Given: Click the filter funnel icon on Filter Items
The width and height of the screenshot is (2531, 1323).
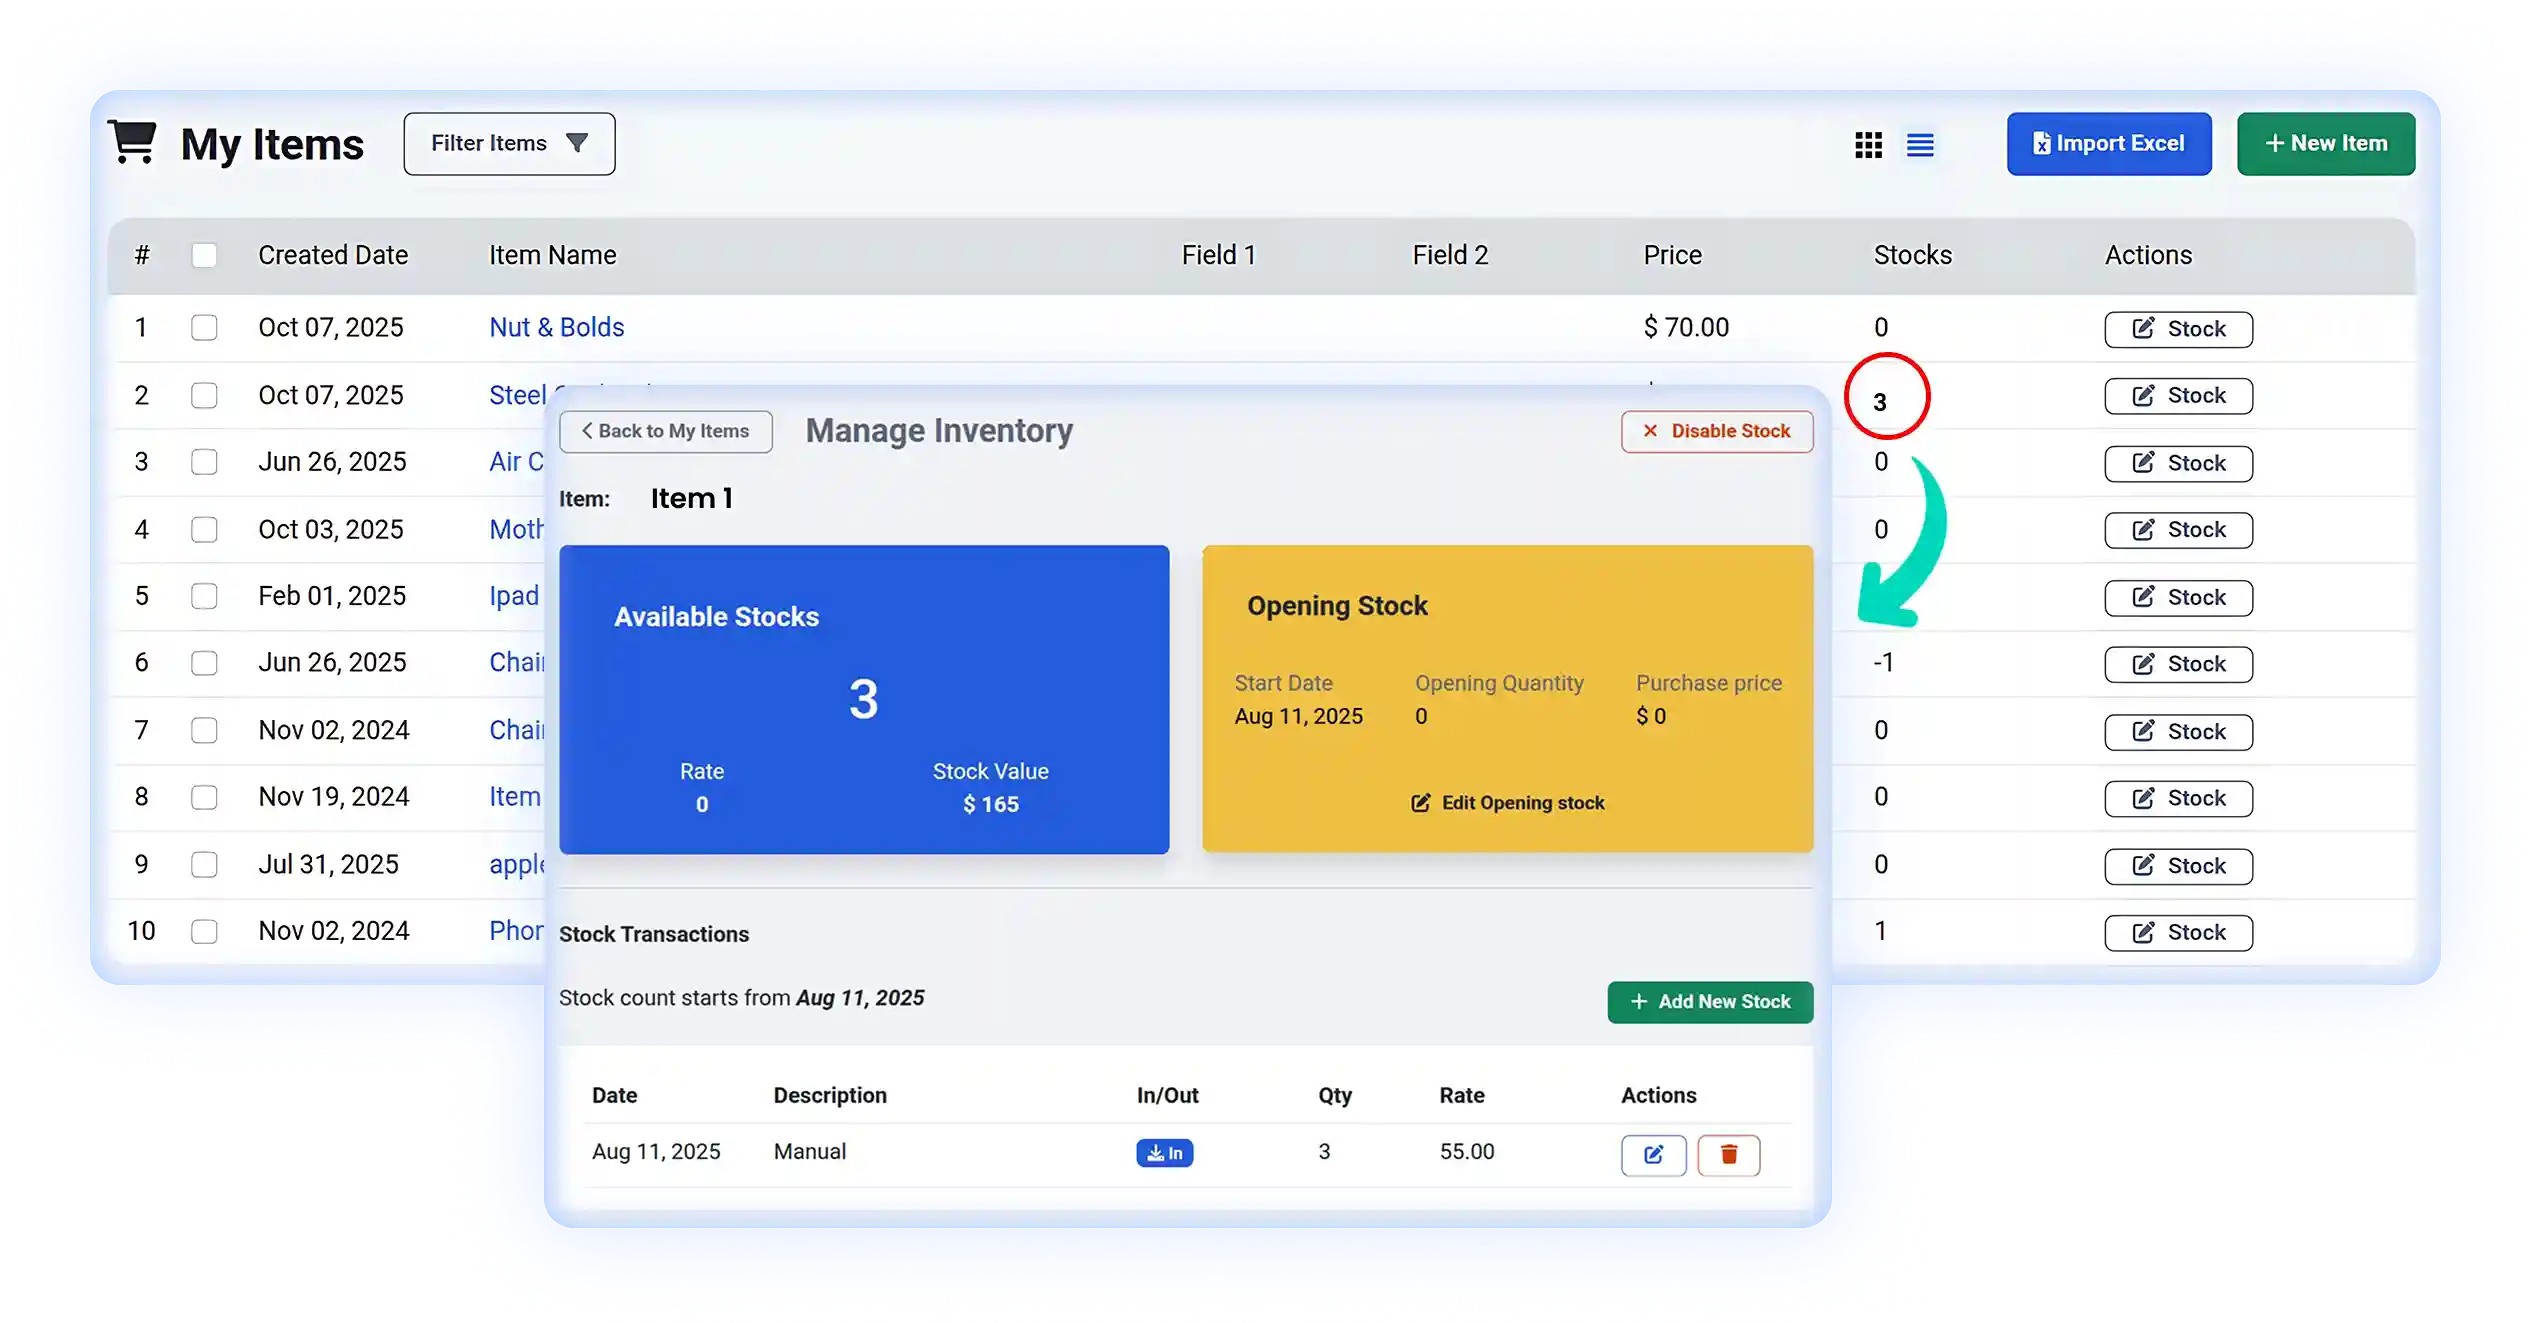Looking at the screenshot, I should [578, 143].
